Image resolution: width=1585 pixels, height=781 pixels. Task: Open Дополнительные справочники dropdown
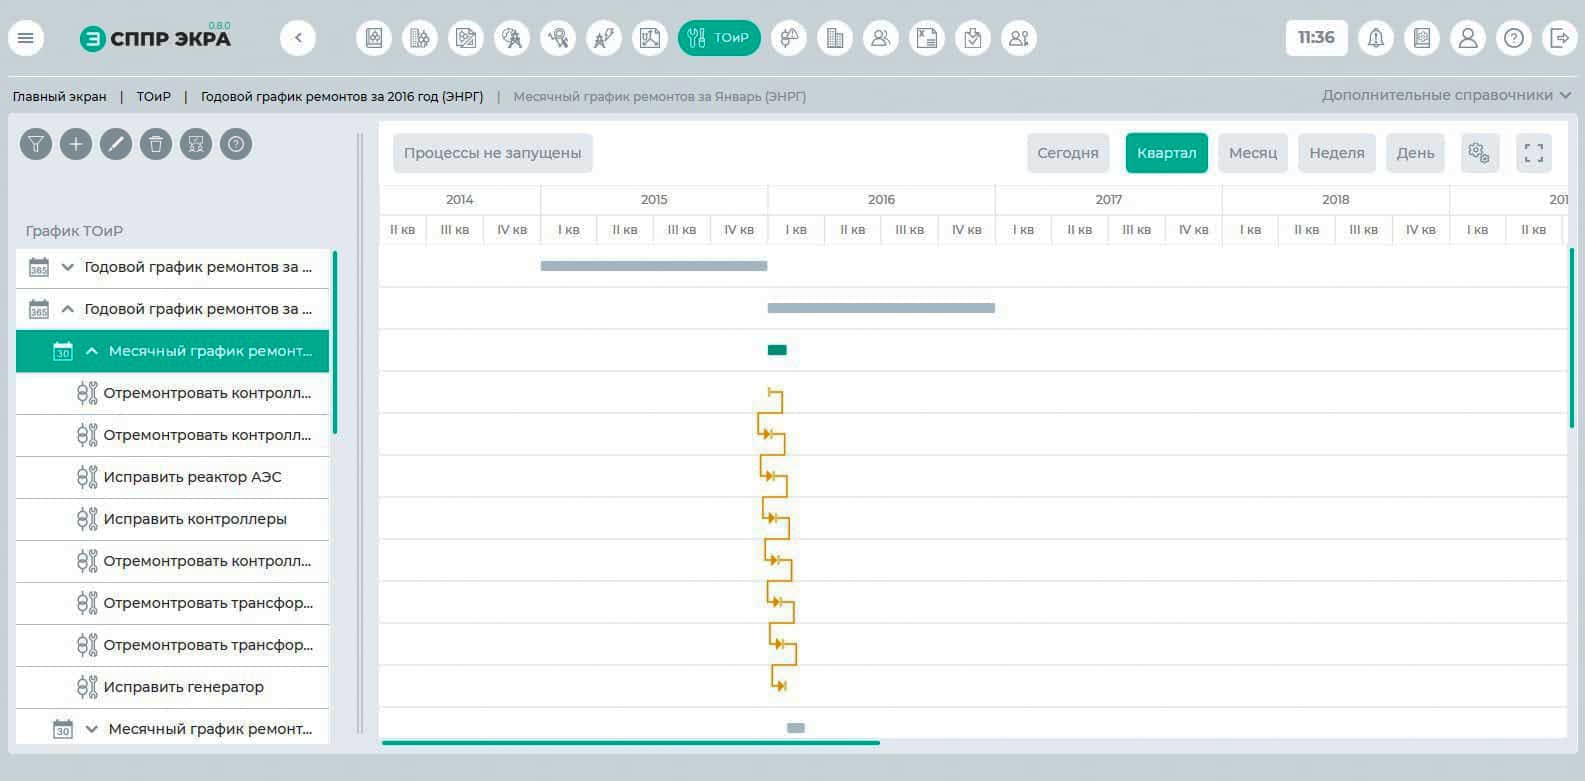click(x=1446, y=95)
